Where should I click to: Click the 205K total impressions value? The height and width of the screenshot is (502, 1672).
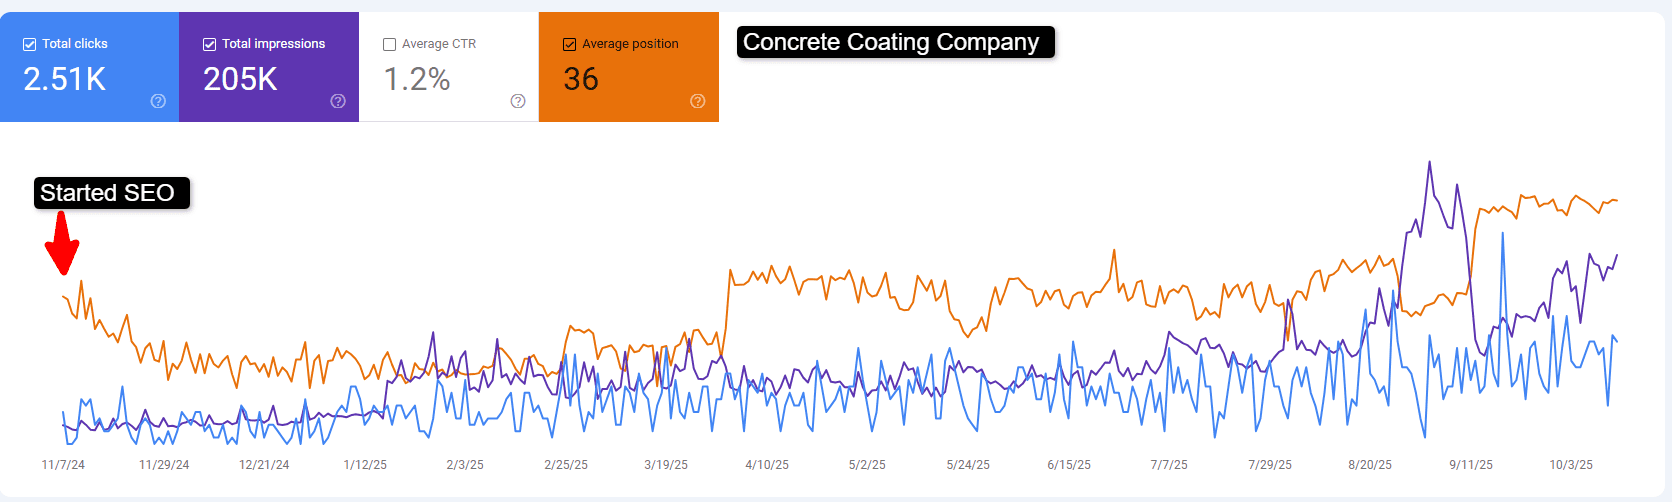click(240, 79)
